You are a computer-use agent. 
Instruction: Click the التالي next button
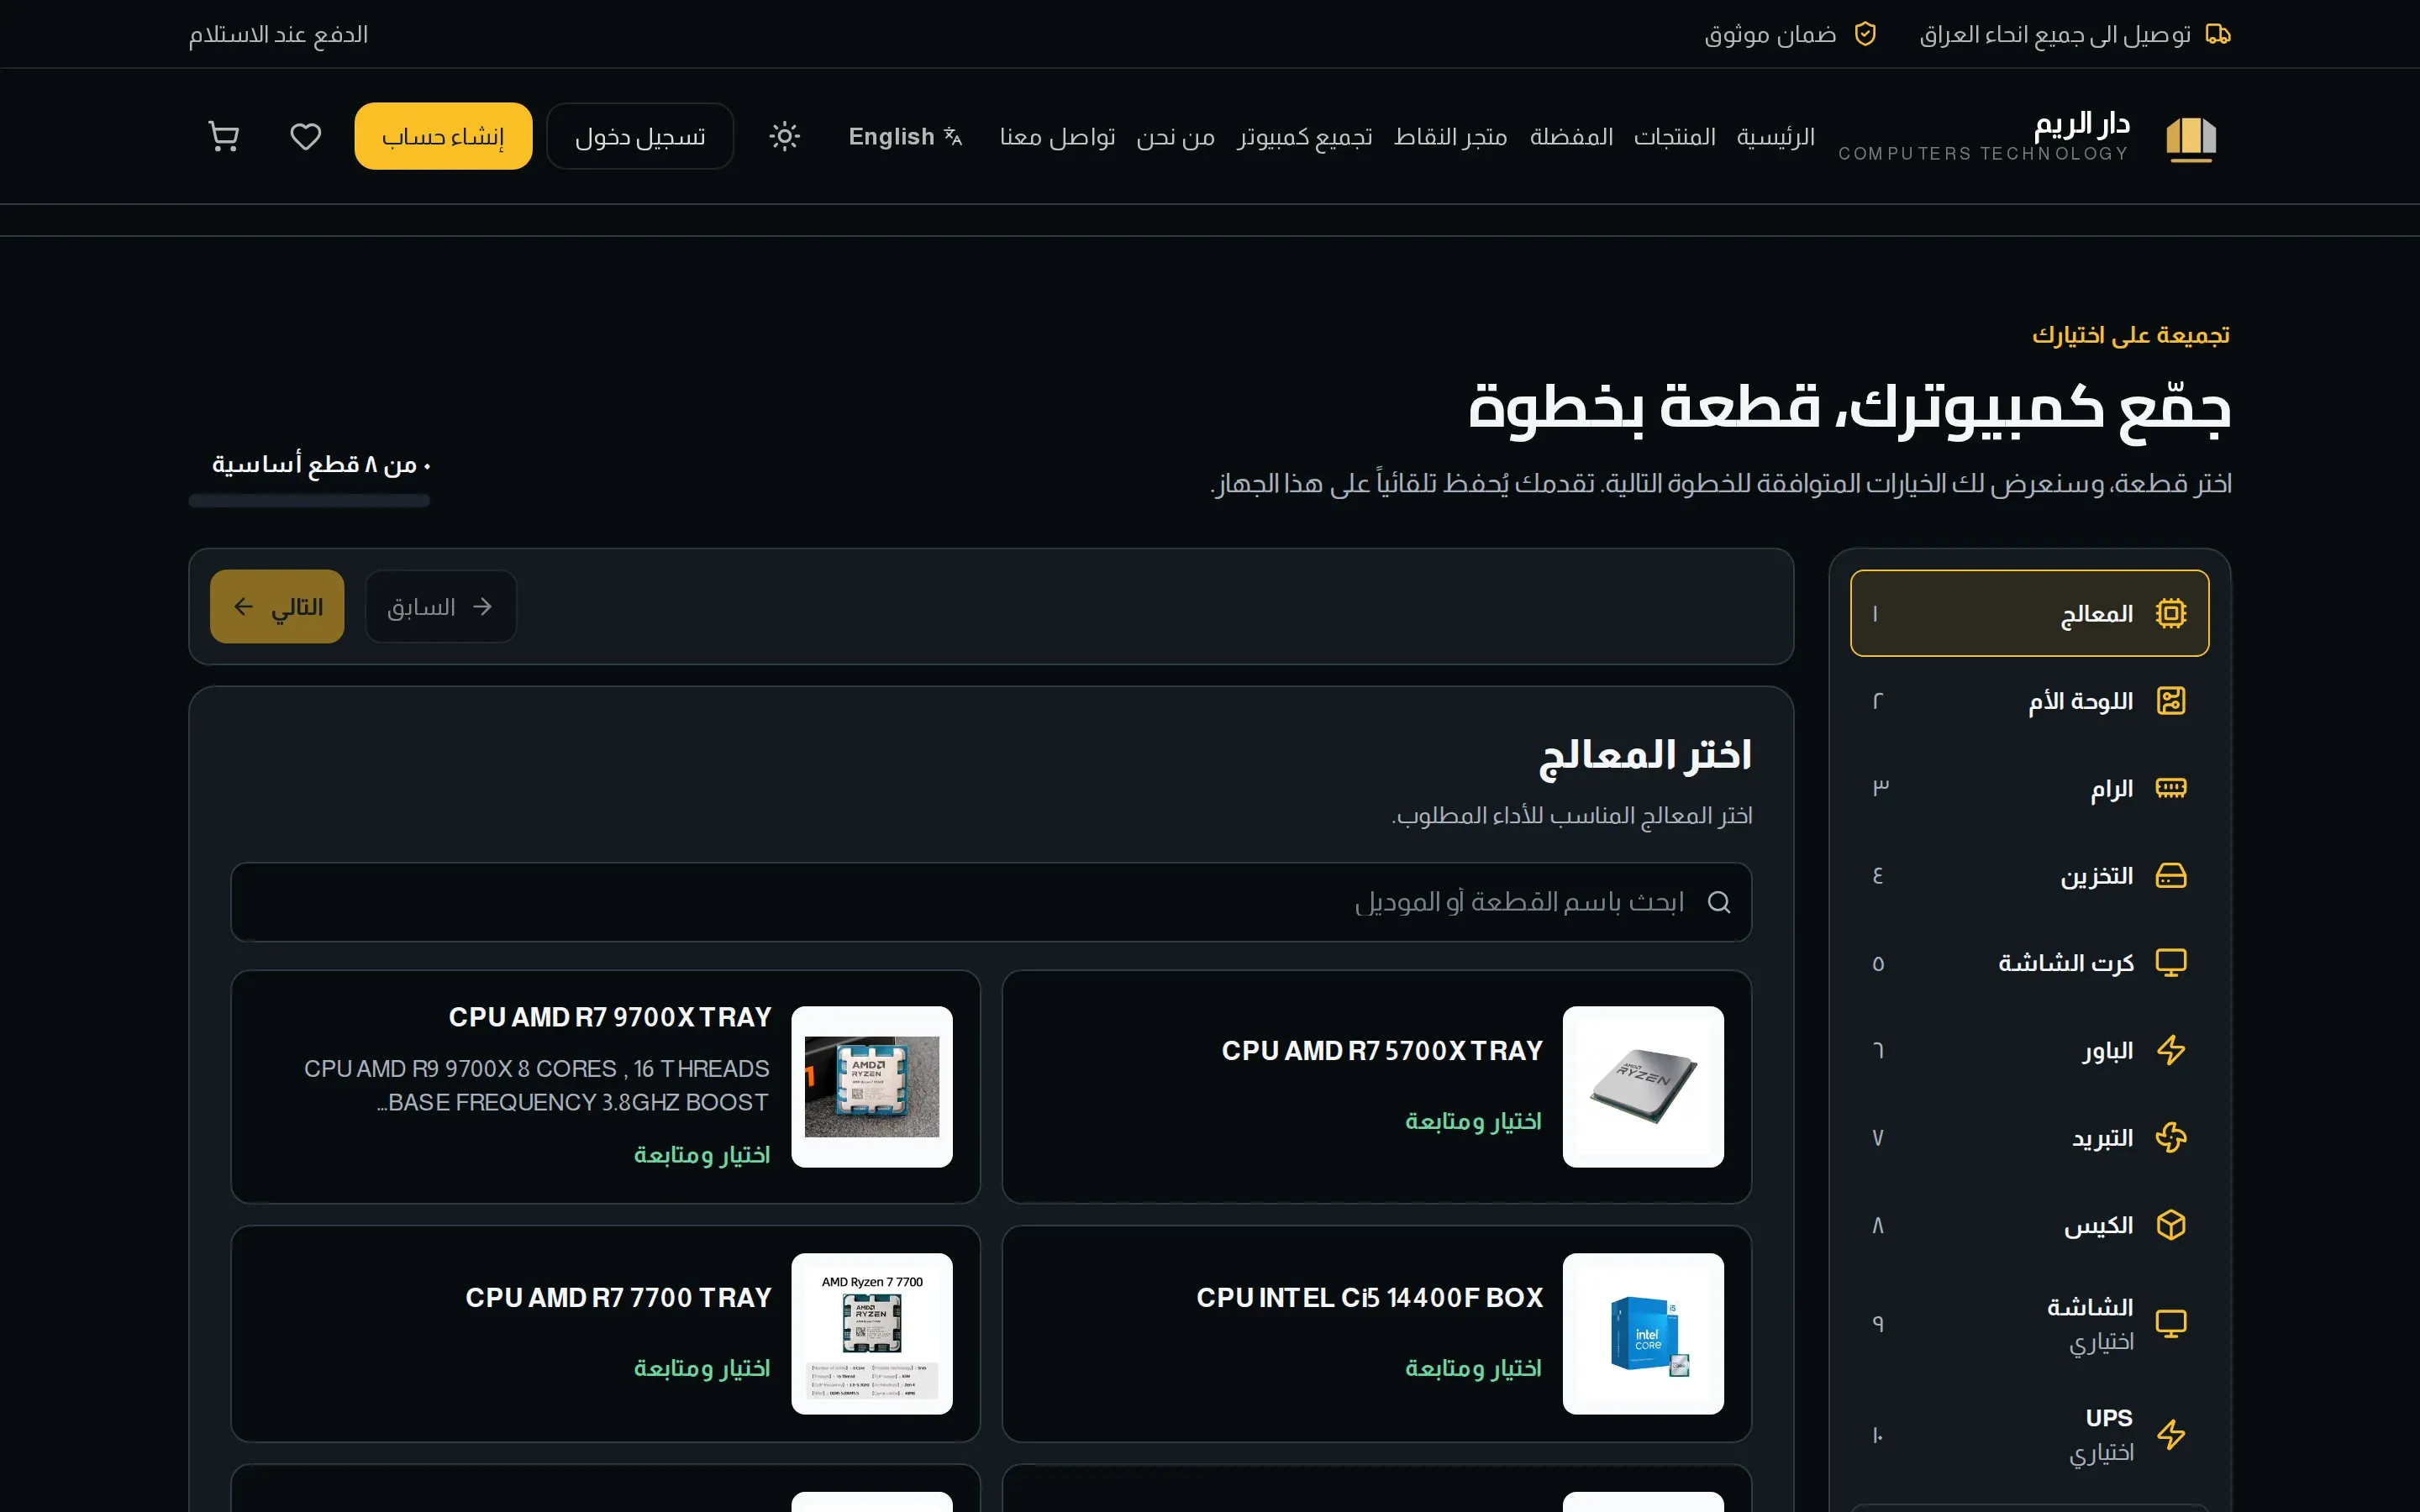pos(277,607)
